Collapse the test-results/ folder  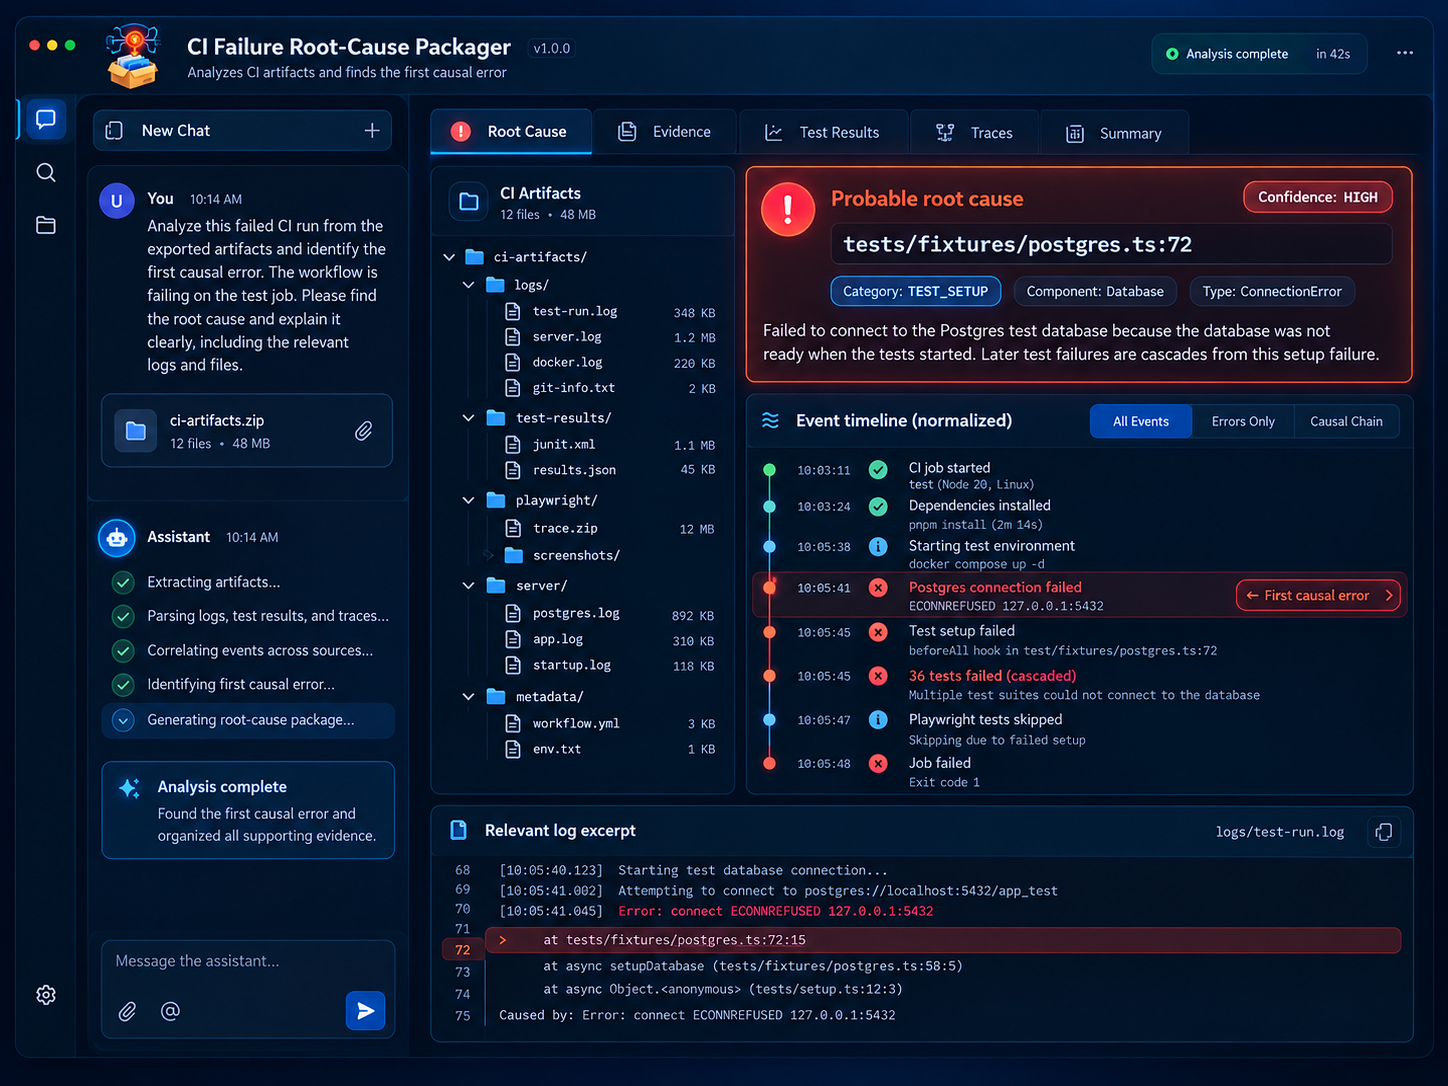tap(468, 418)
